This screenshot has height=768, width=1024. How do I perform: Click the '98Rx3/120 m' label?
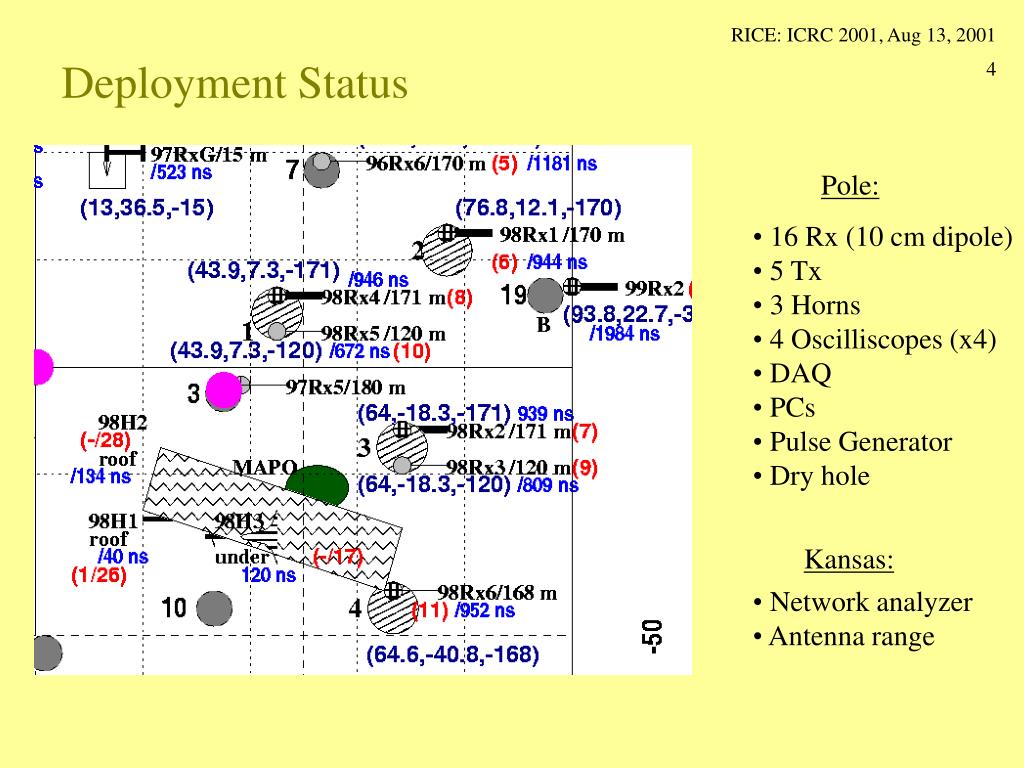click(x=509, y=468)
